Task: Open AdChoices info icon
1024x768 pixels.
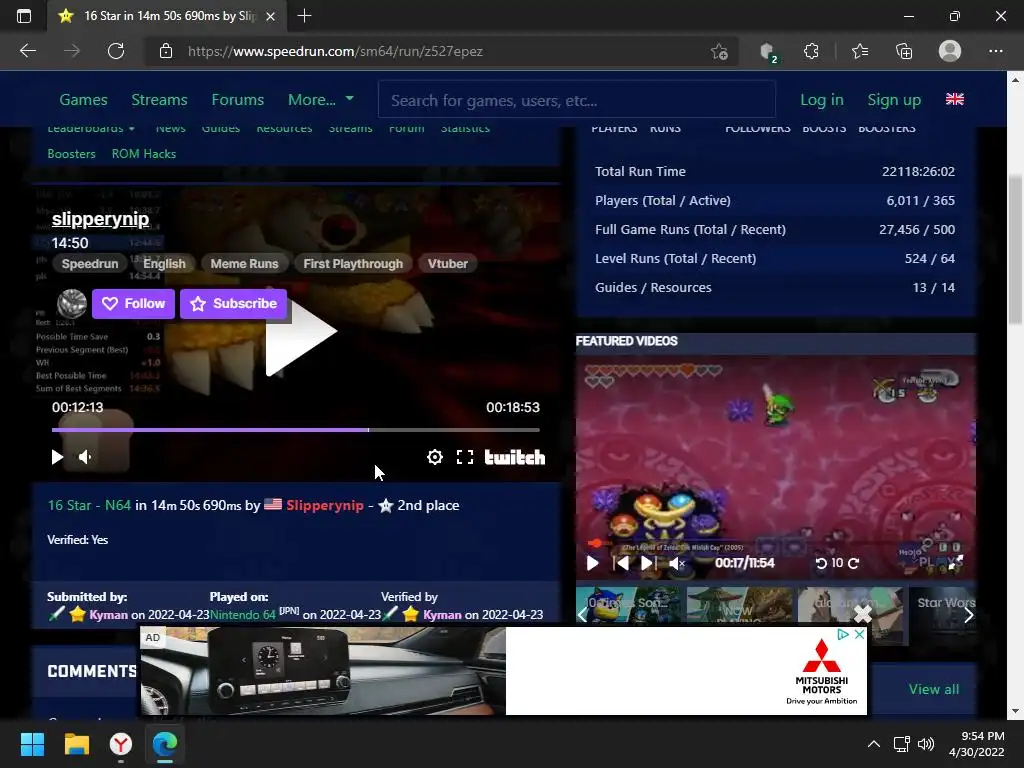Action: point(842,634)
